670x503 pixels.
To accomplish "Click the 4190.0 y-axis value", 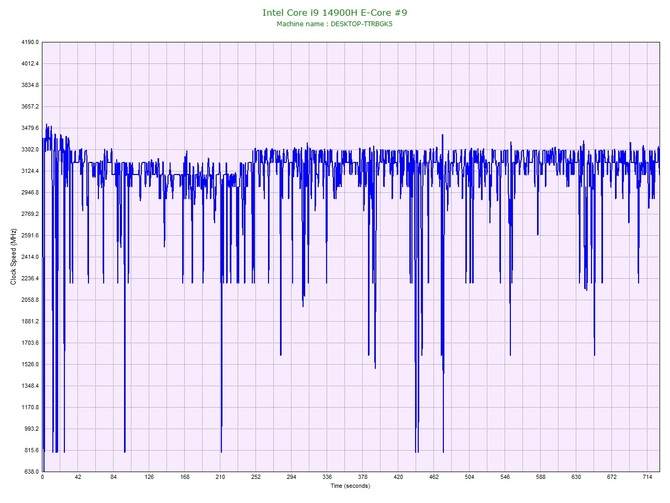I will point(30,42).
